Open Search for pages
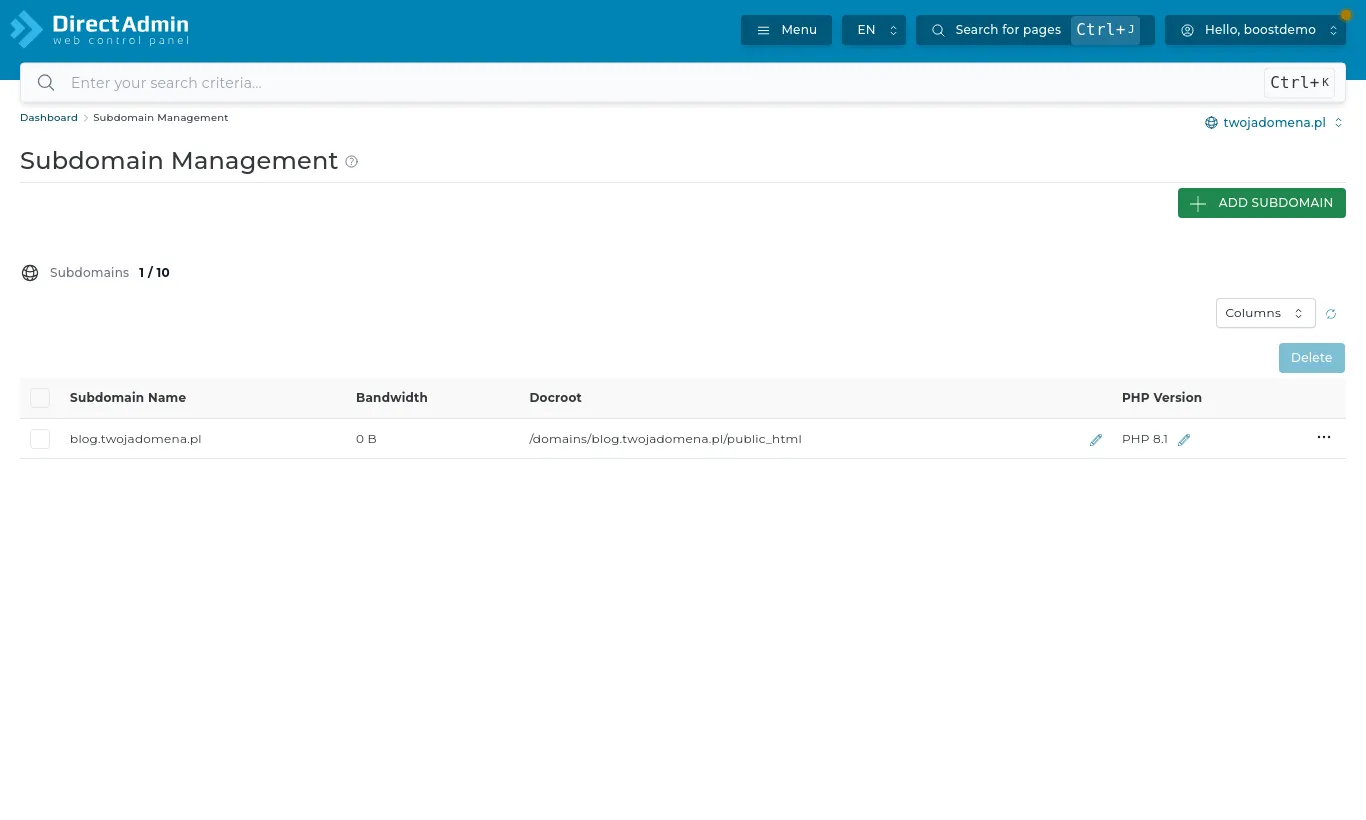The width and height of the screenshot is (1366, 820). click(x=1035, y=30)
